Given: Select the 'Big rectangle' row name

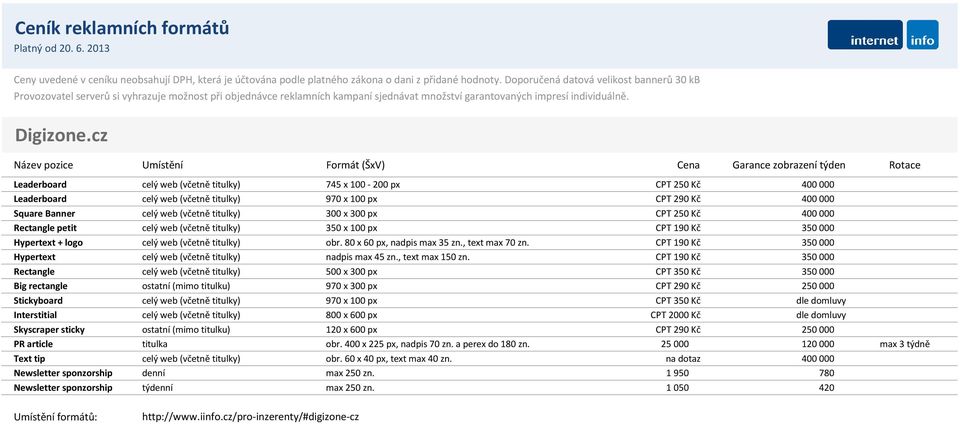Looking at the screenshot, I should coord(40,286).
